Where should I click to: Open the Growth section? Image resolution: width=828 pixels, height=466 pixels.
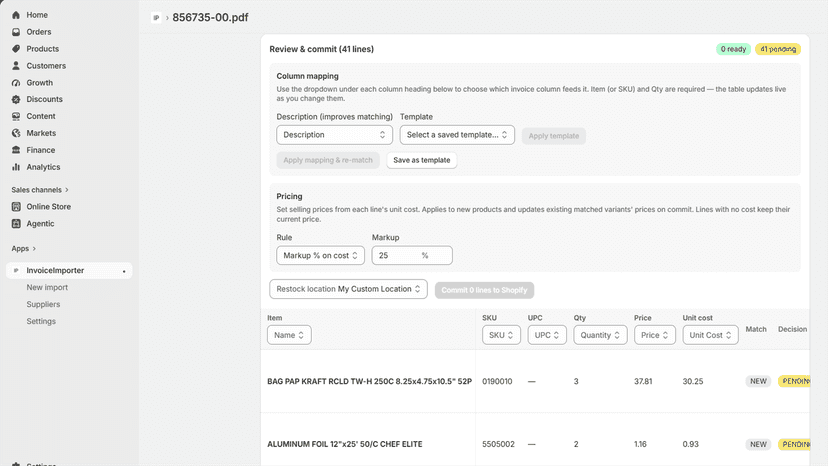(x=40, y=82)
